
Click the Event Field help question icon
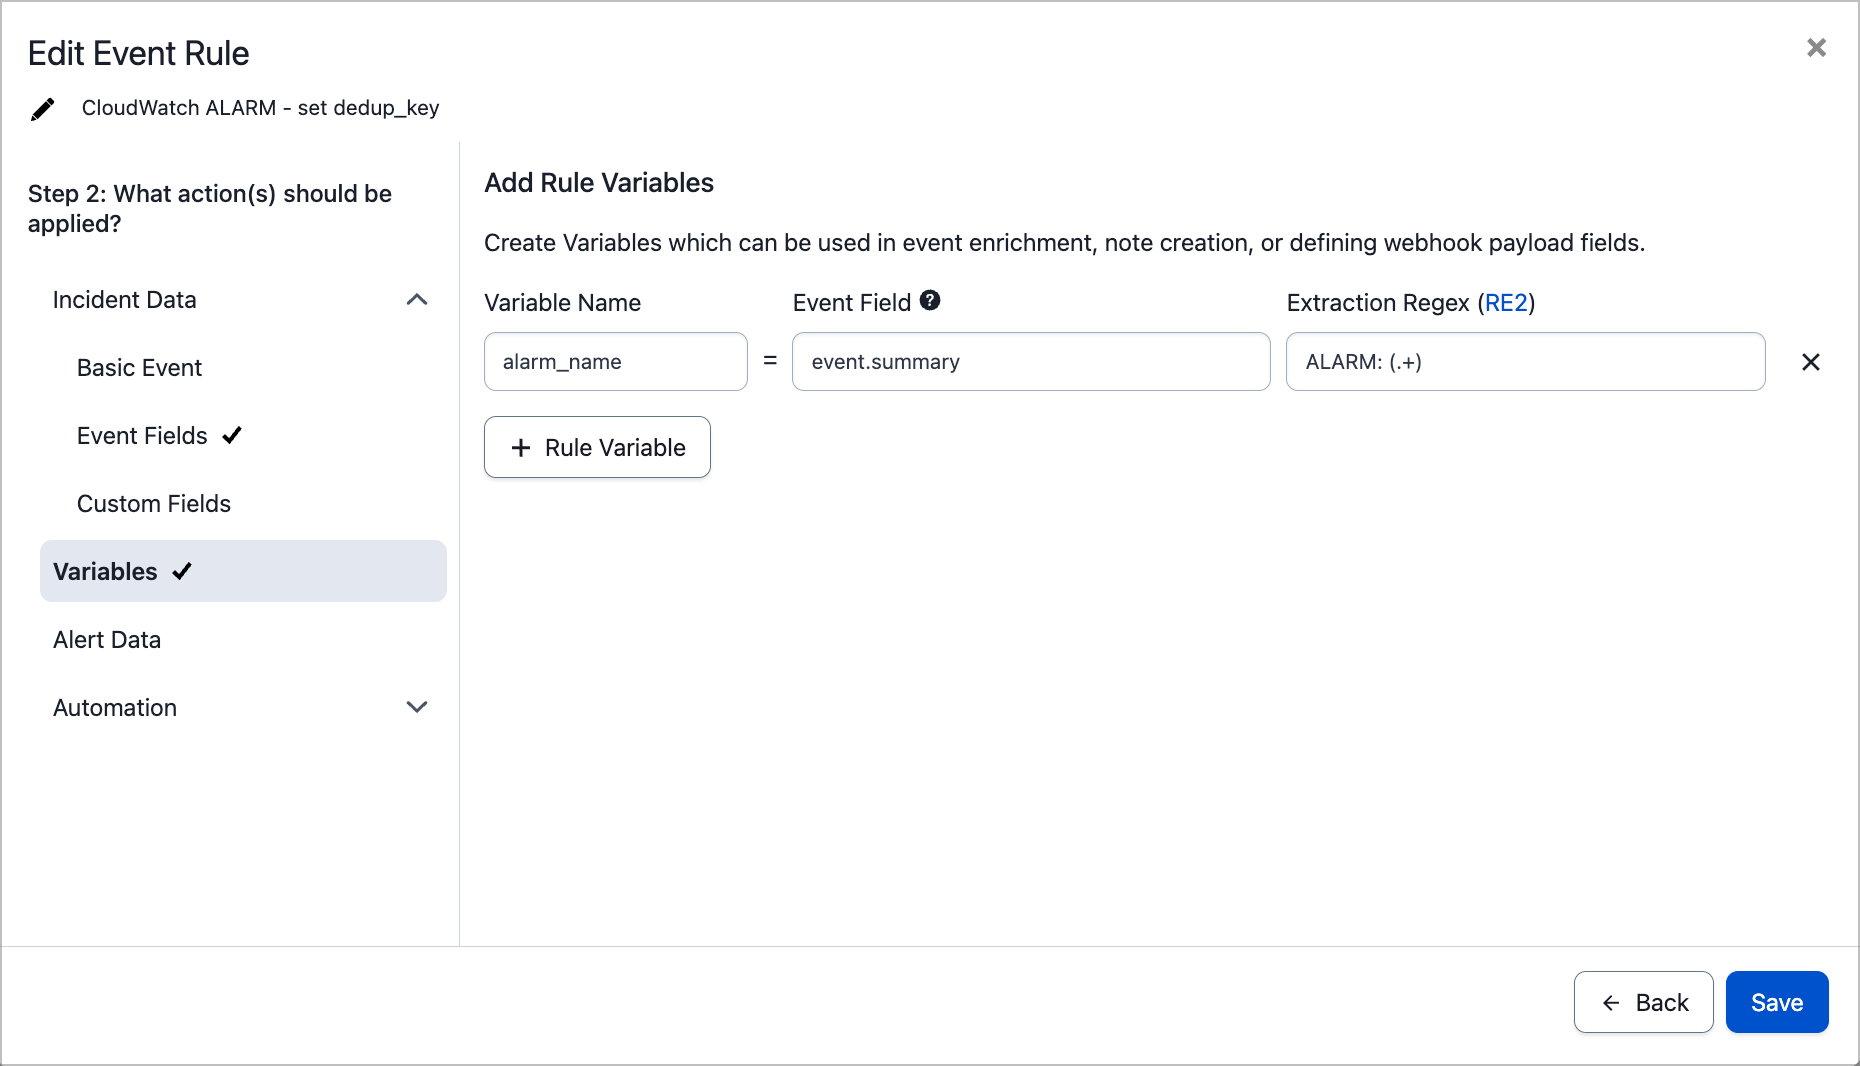930,301
